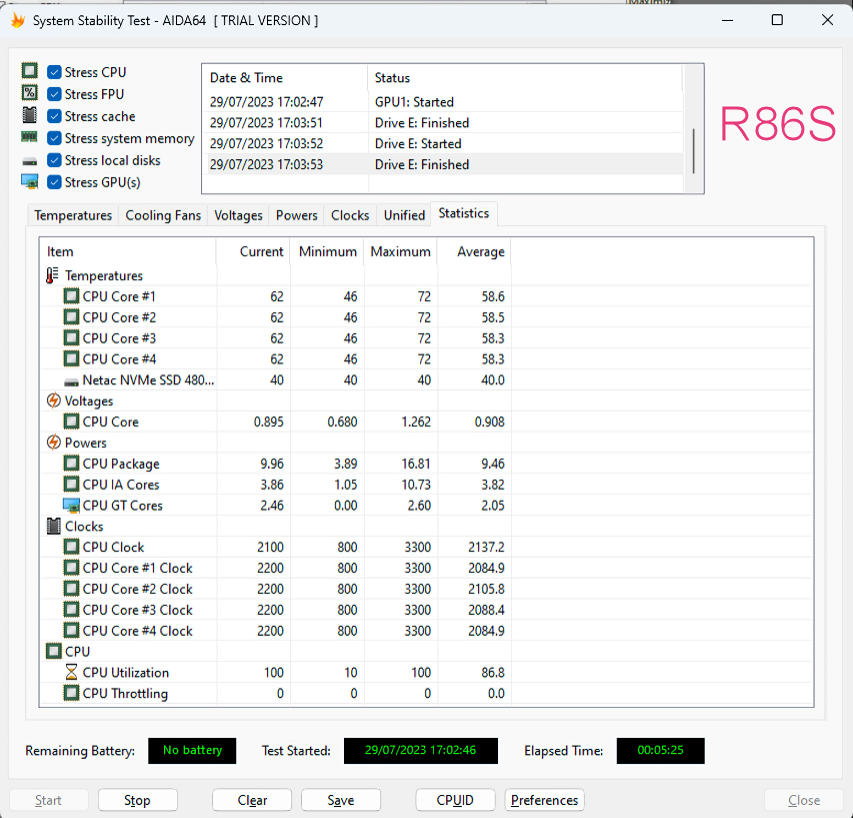
Task: Click the Current column header
Action: pyautogui.click(x=252, y=251)
